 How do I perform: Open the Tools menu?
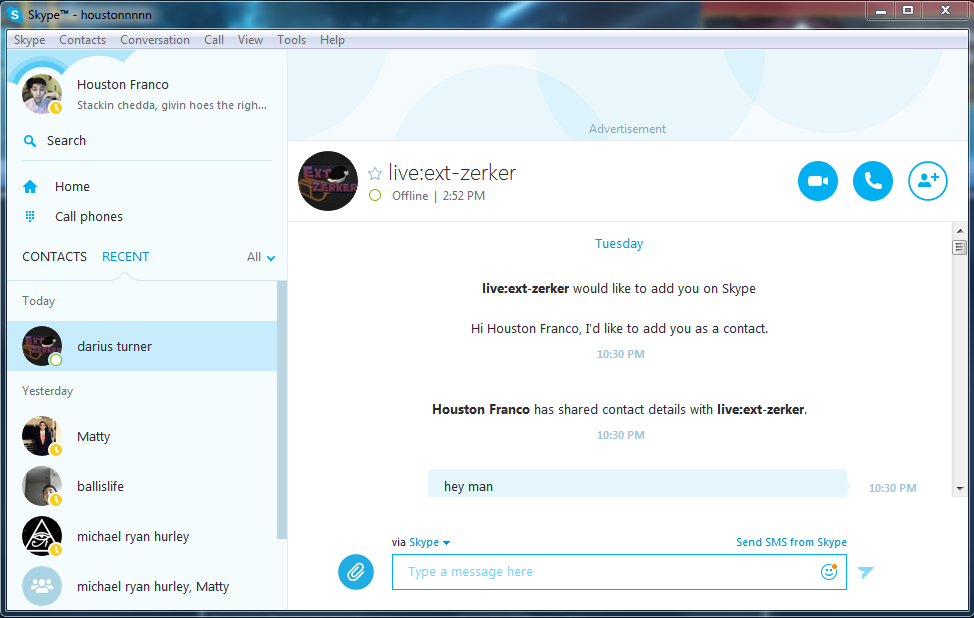tap(291, 40)
